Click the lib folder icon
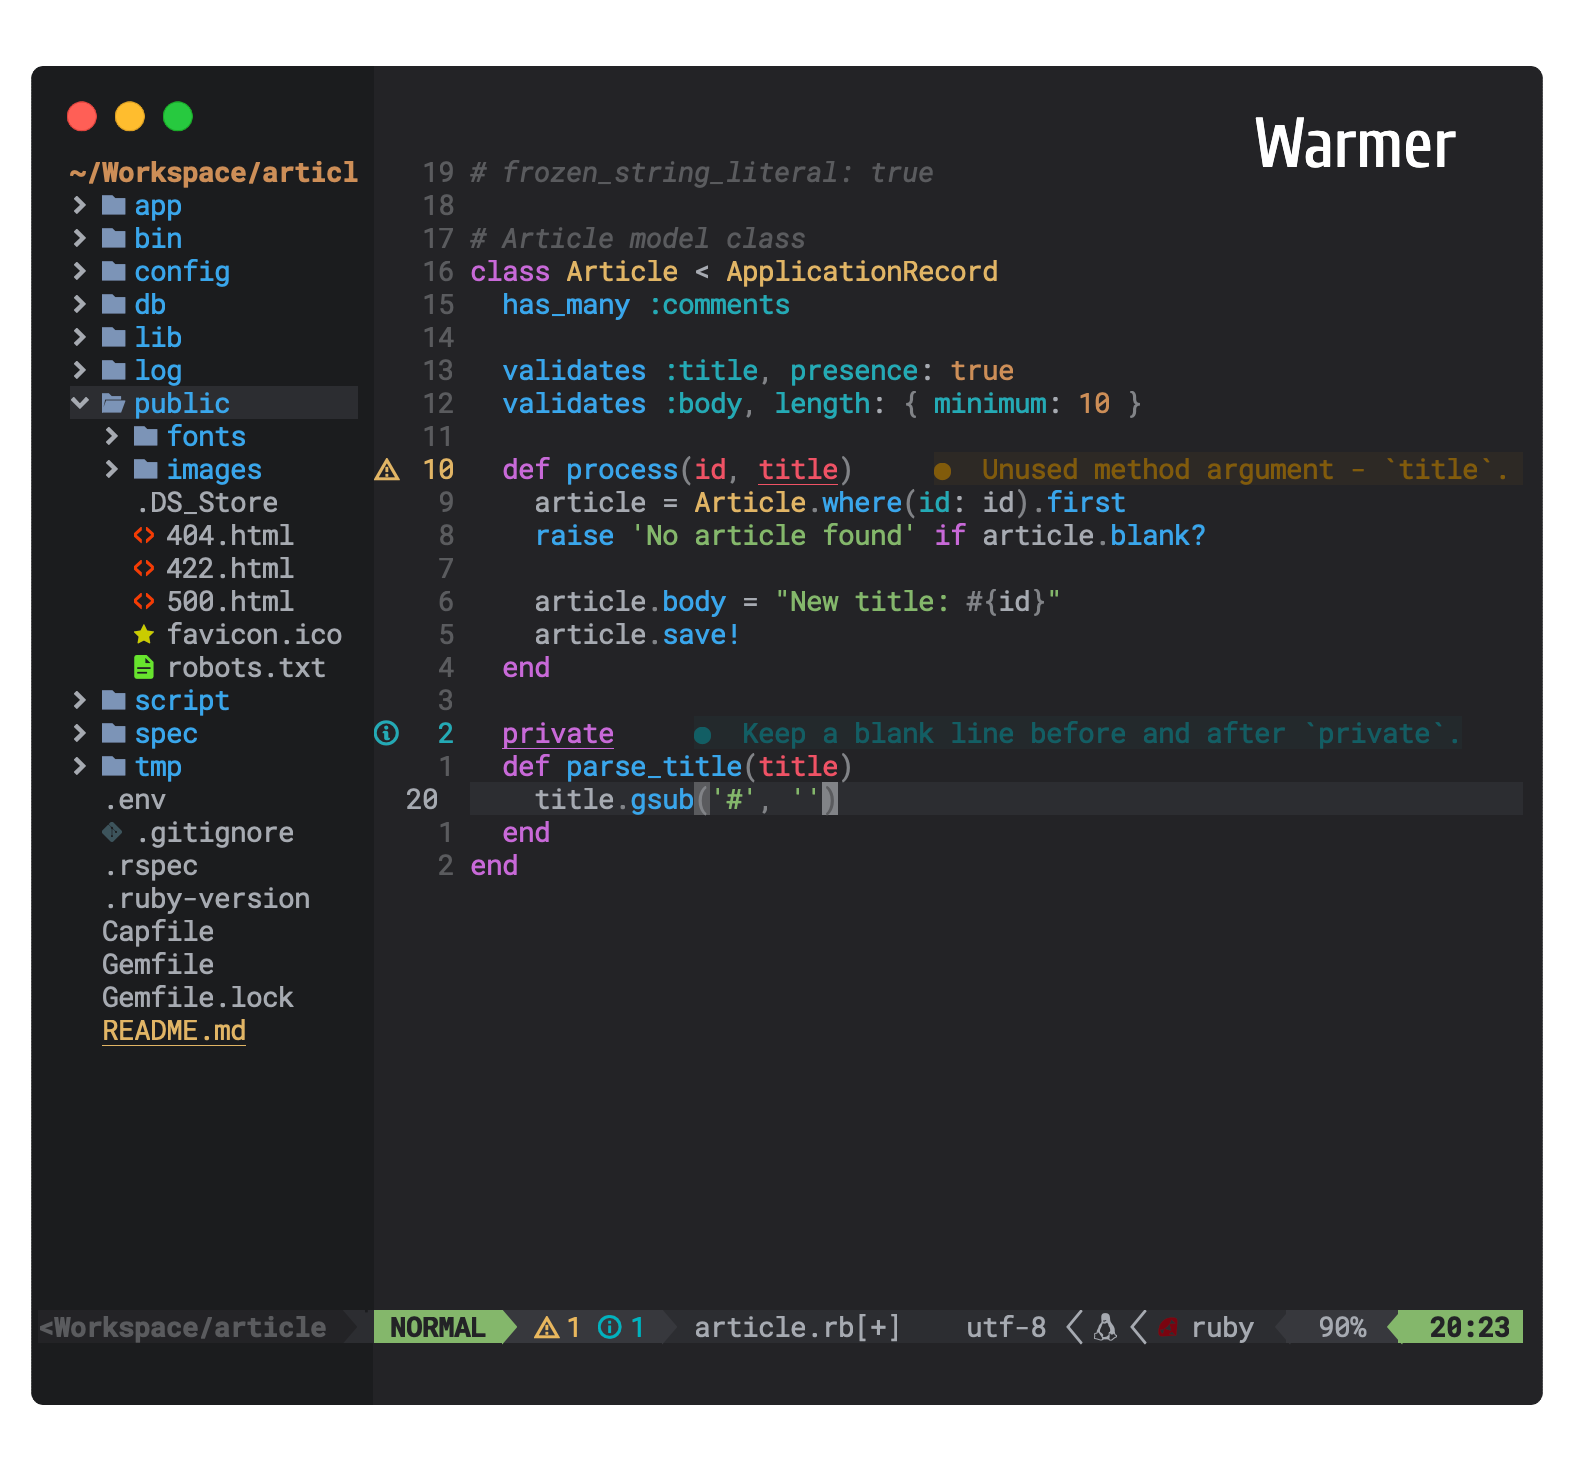 (114, 337)
